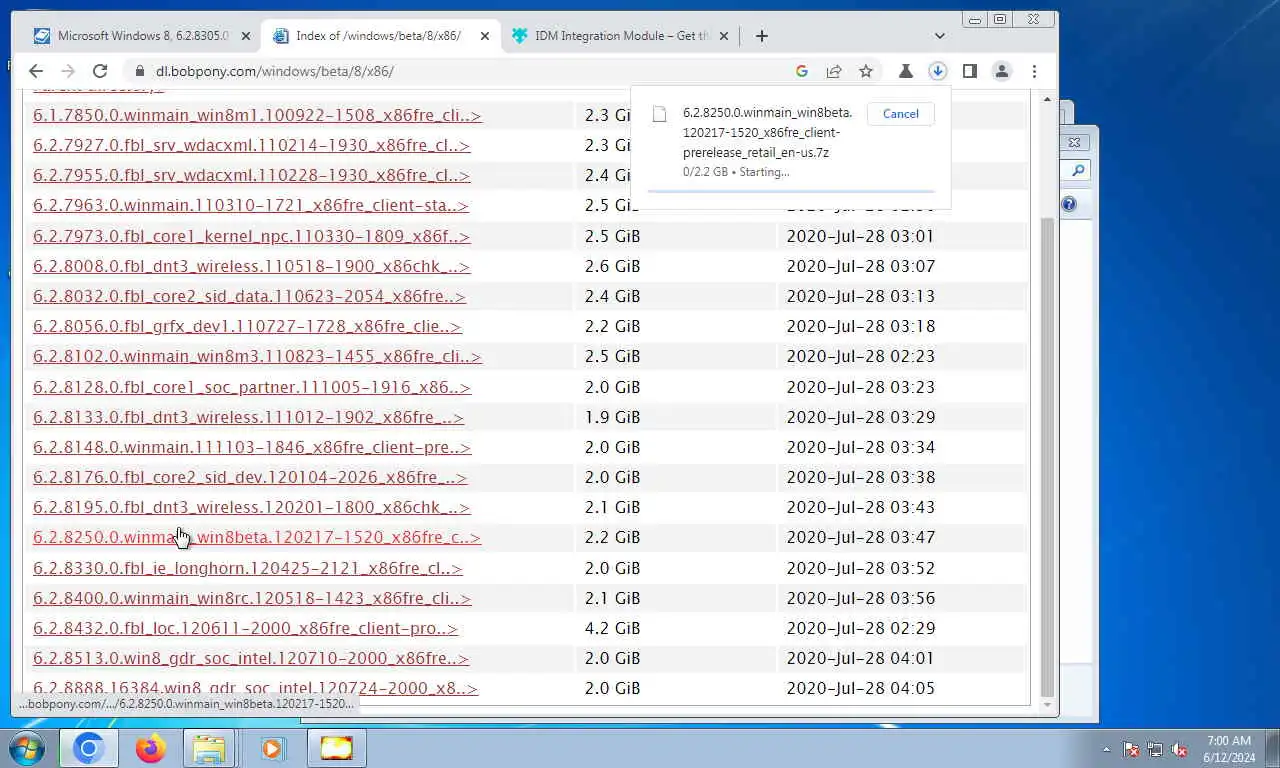The image size is (1280, 768).
Task: Open 6.2.8128.0.fbl_core1_soc_partner link
Action: point(252,387)
